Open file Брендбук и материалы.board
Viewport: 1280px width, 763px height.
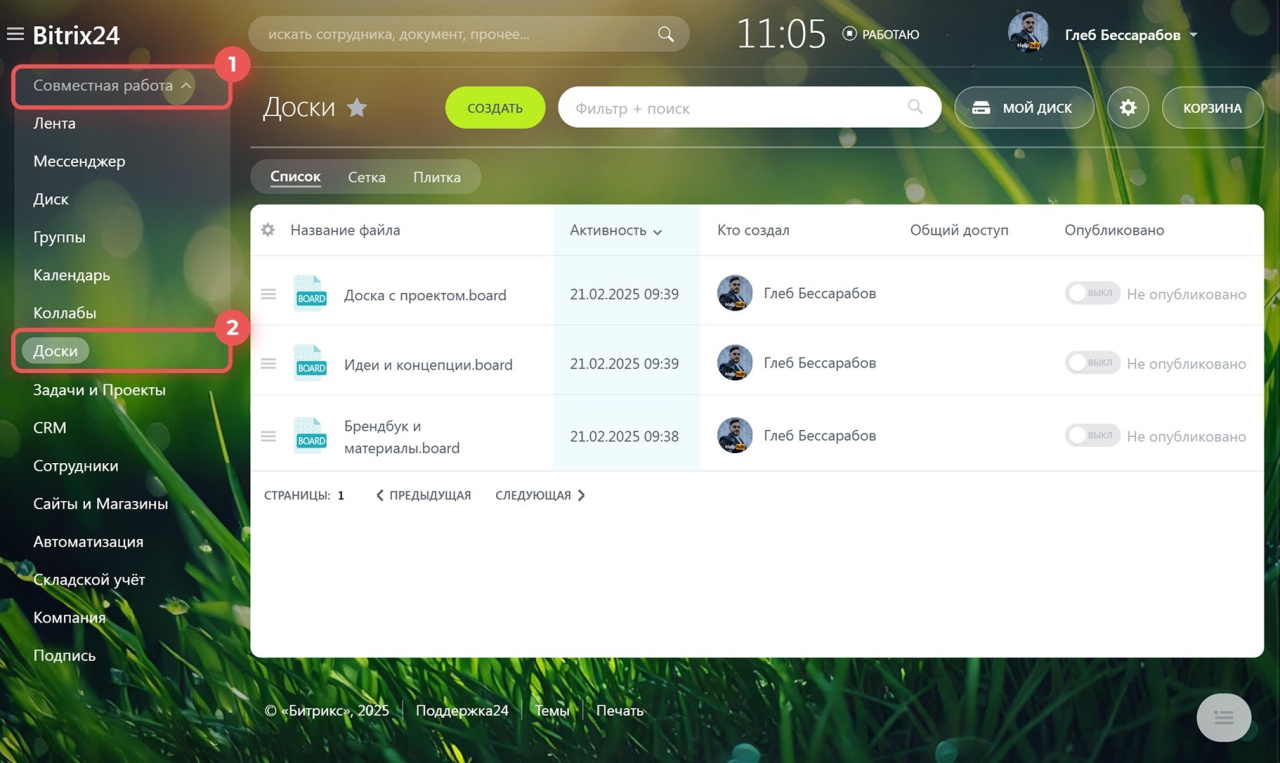tap(402, 437)
